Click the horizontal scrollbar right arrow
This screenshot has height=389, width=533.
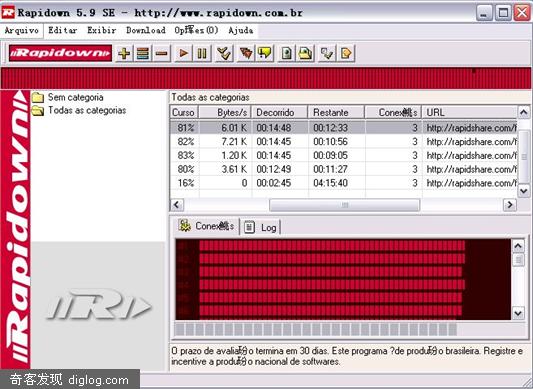tap(510, 205)
